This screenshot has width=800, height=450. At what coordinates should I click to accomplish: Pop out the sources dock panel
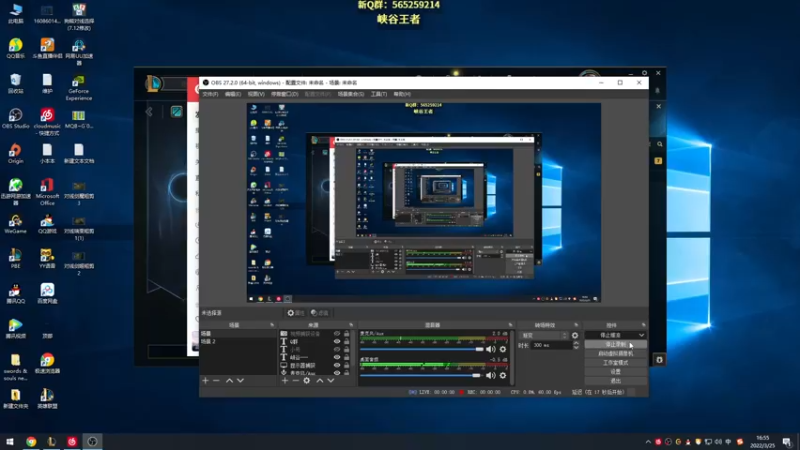[x=351, y=325]
